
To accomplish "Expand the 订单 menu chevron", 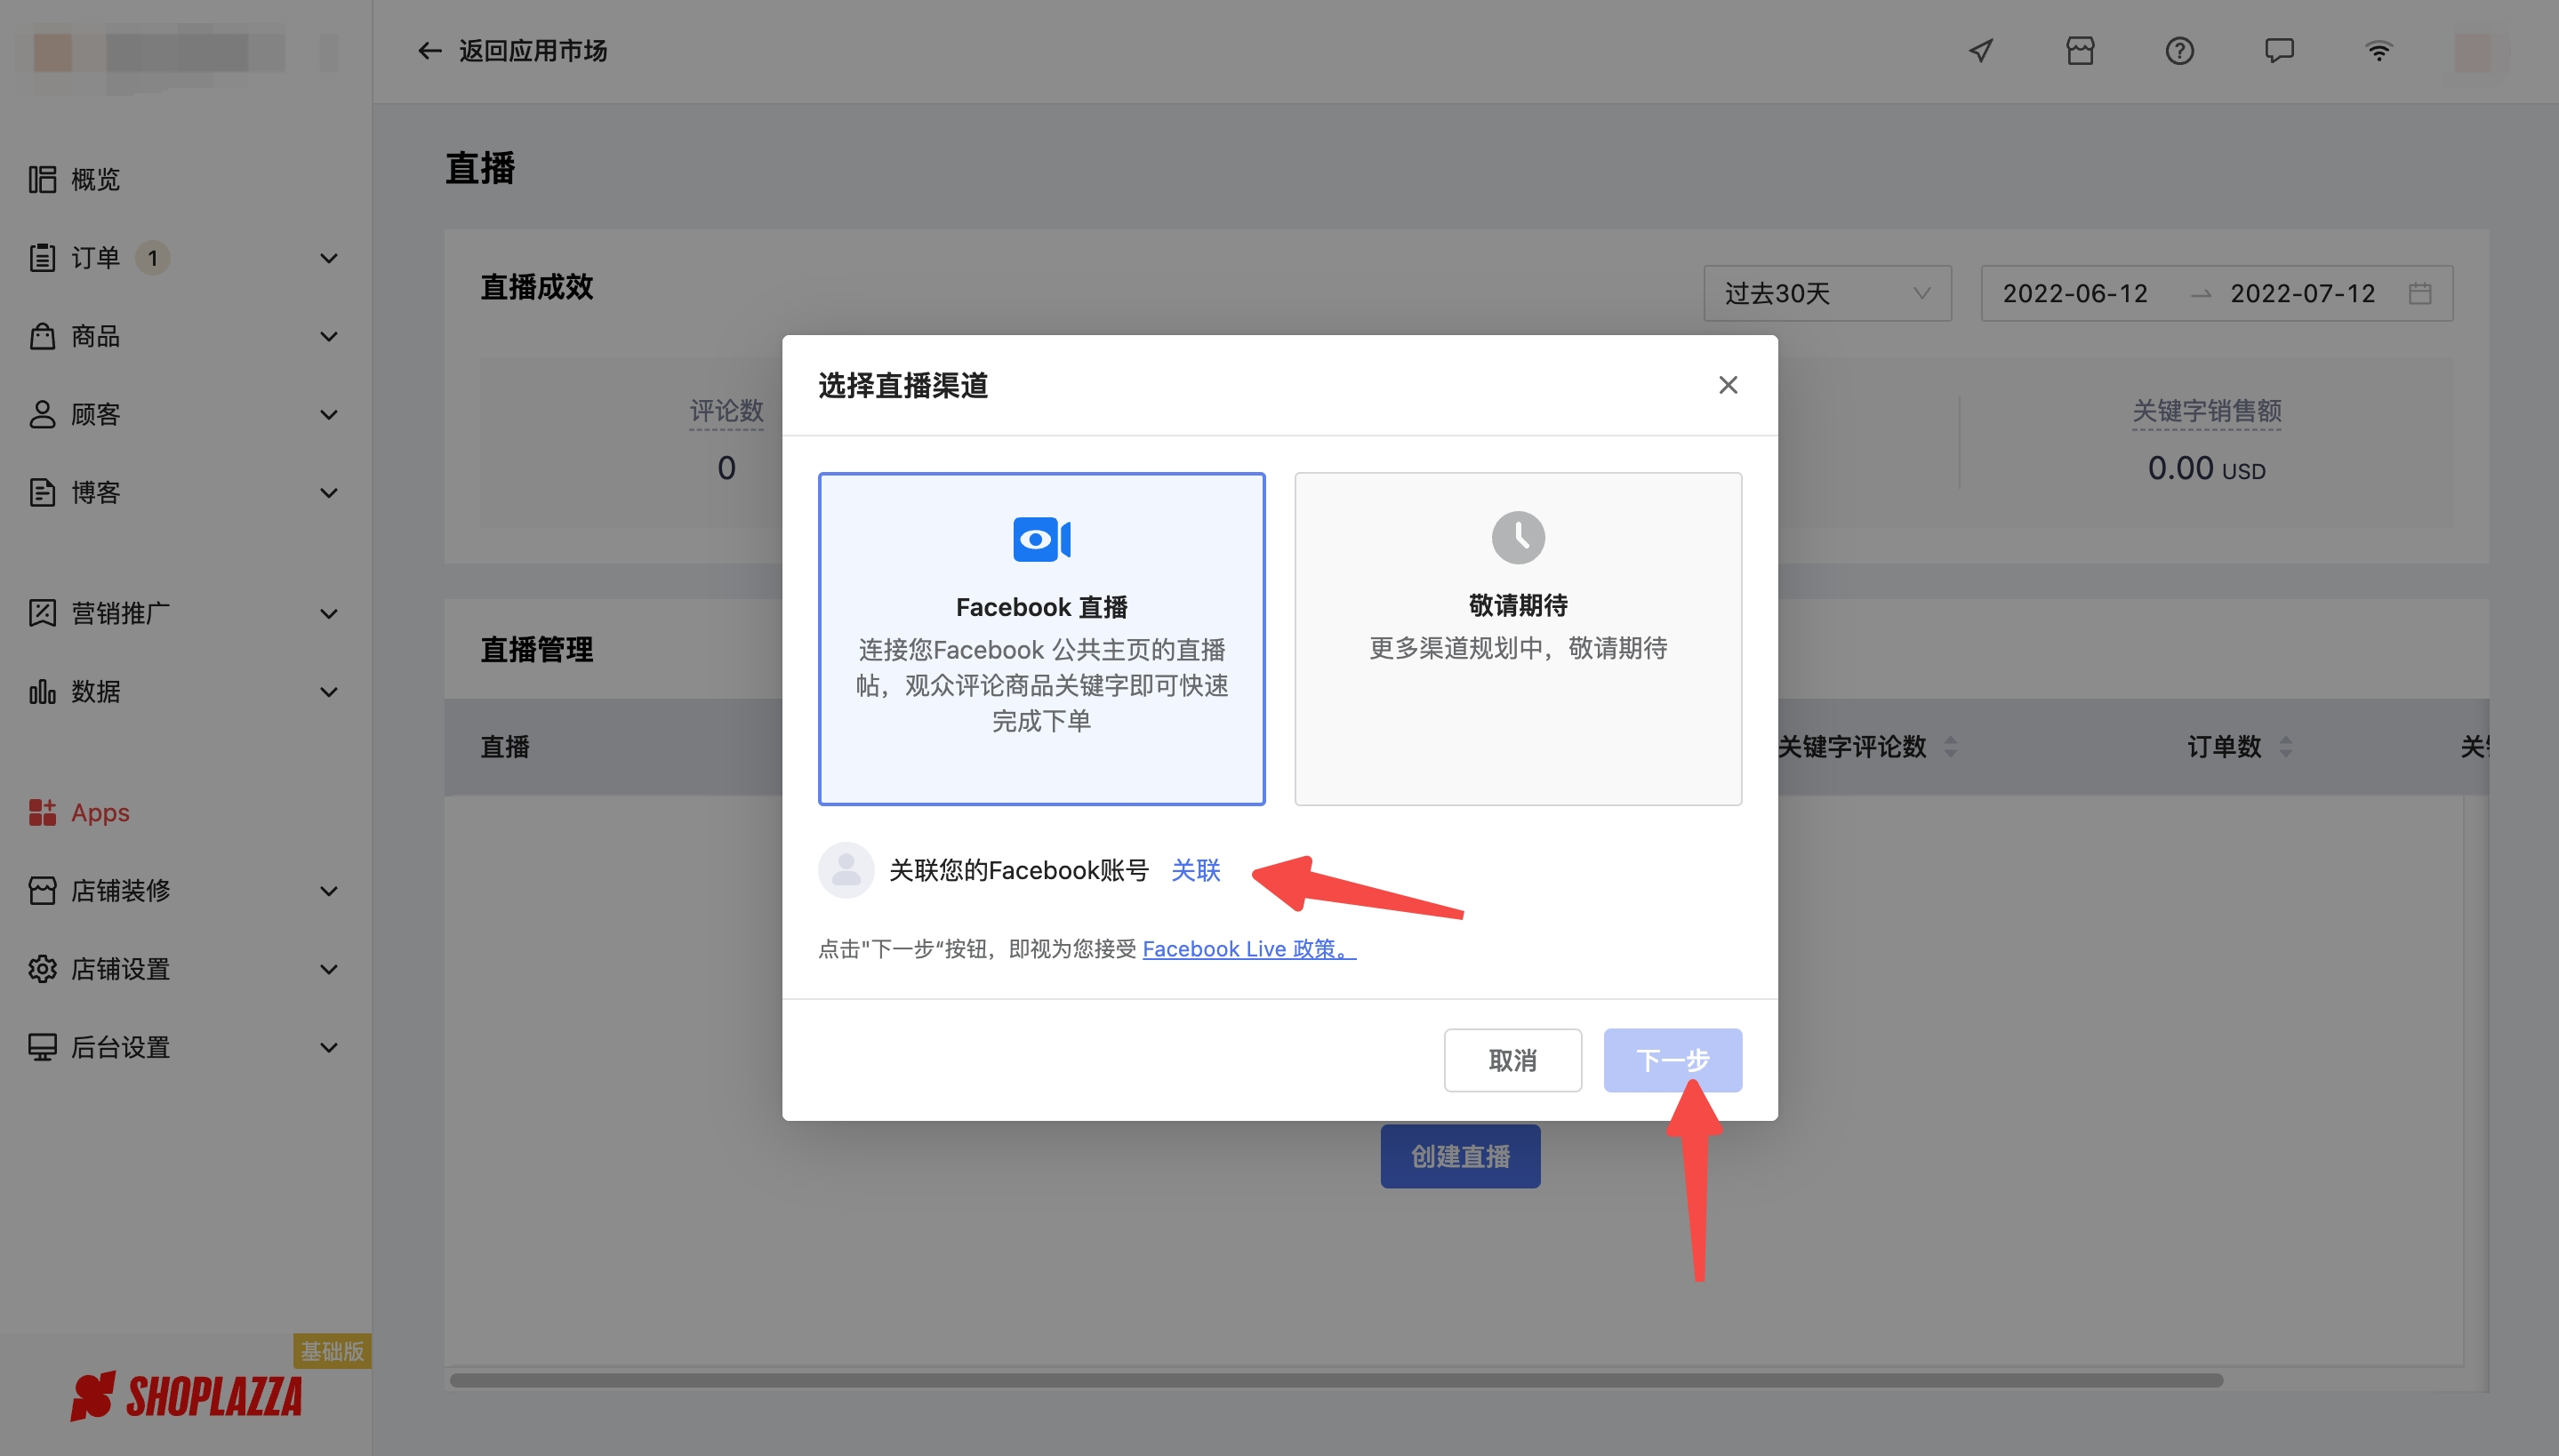I will click(328, 258).
